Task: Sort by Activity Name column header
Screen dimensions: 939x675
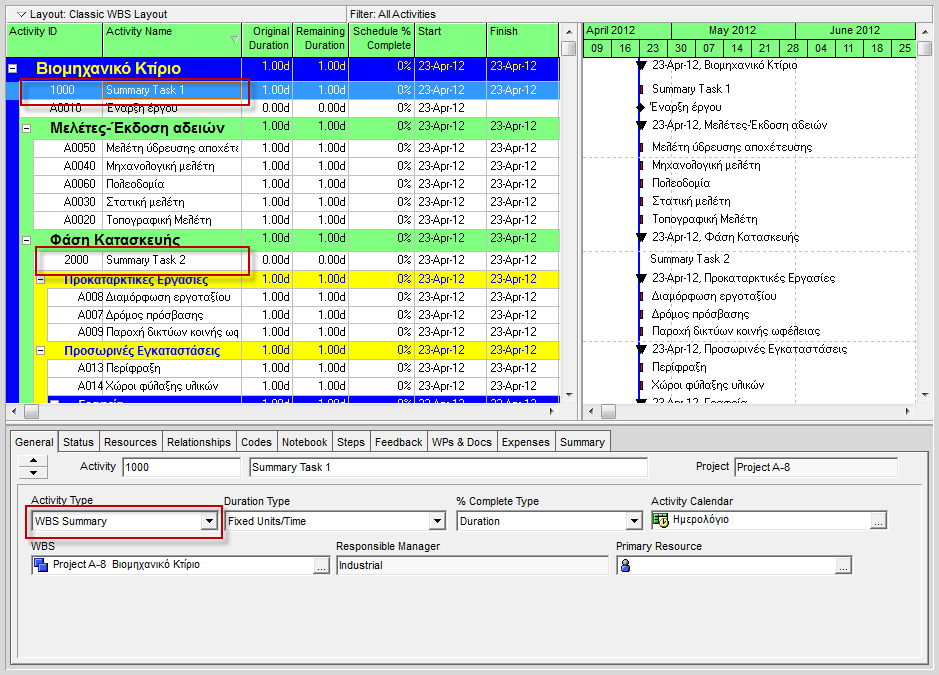Action: click(172, 40)
